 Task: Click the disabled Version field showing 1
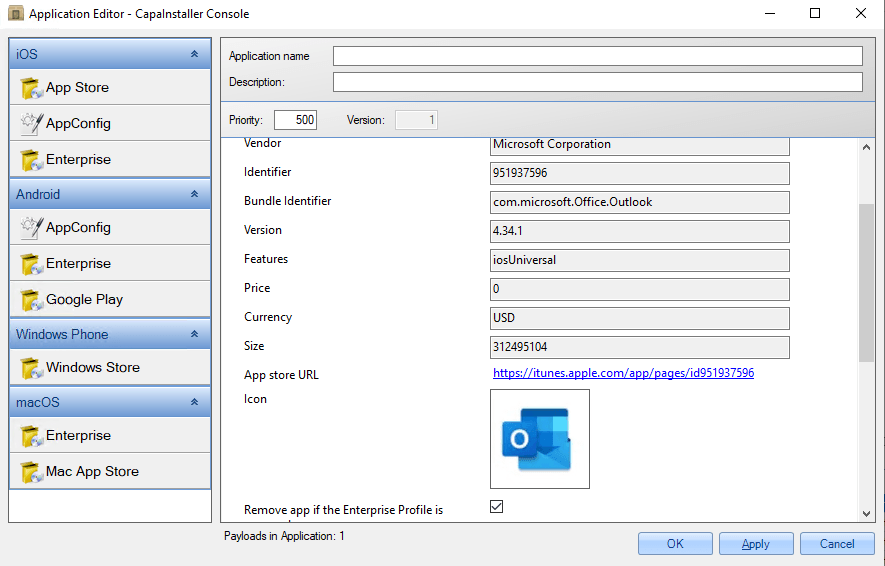click(416, 120)
